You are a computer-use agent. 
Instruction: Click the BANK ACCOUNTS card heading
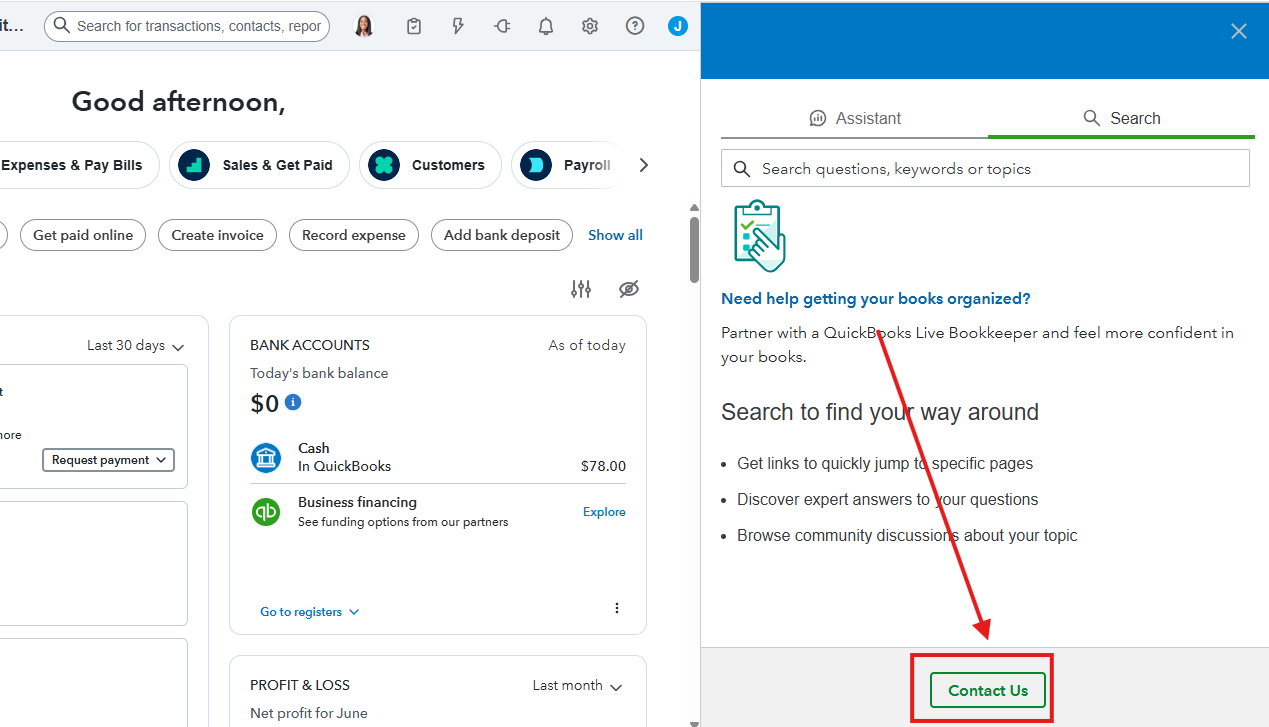click(x=310, y=345)
